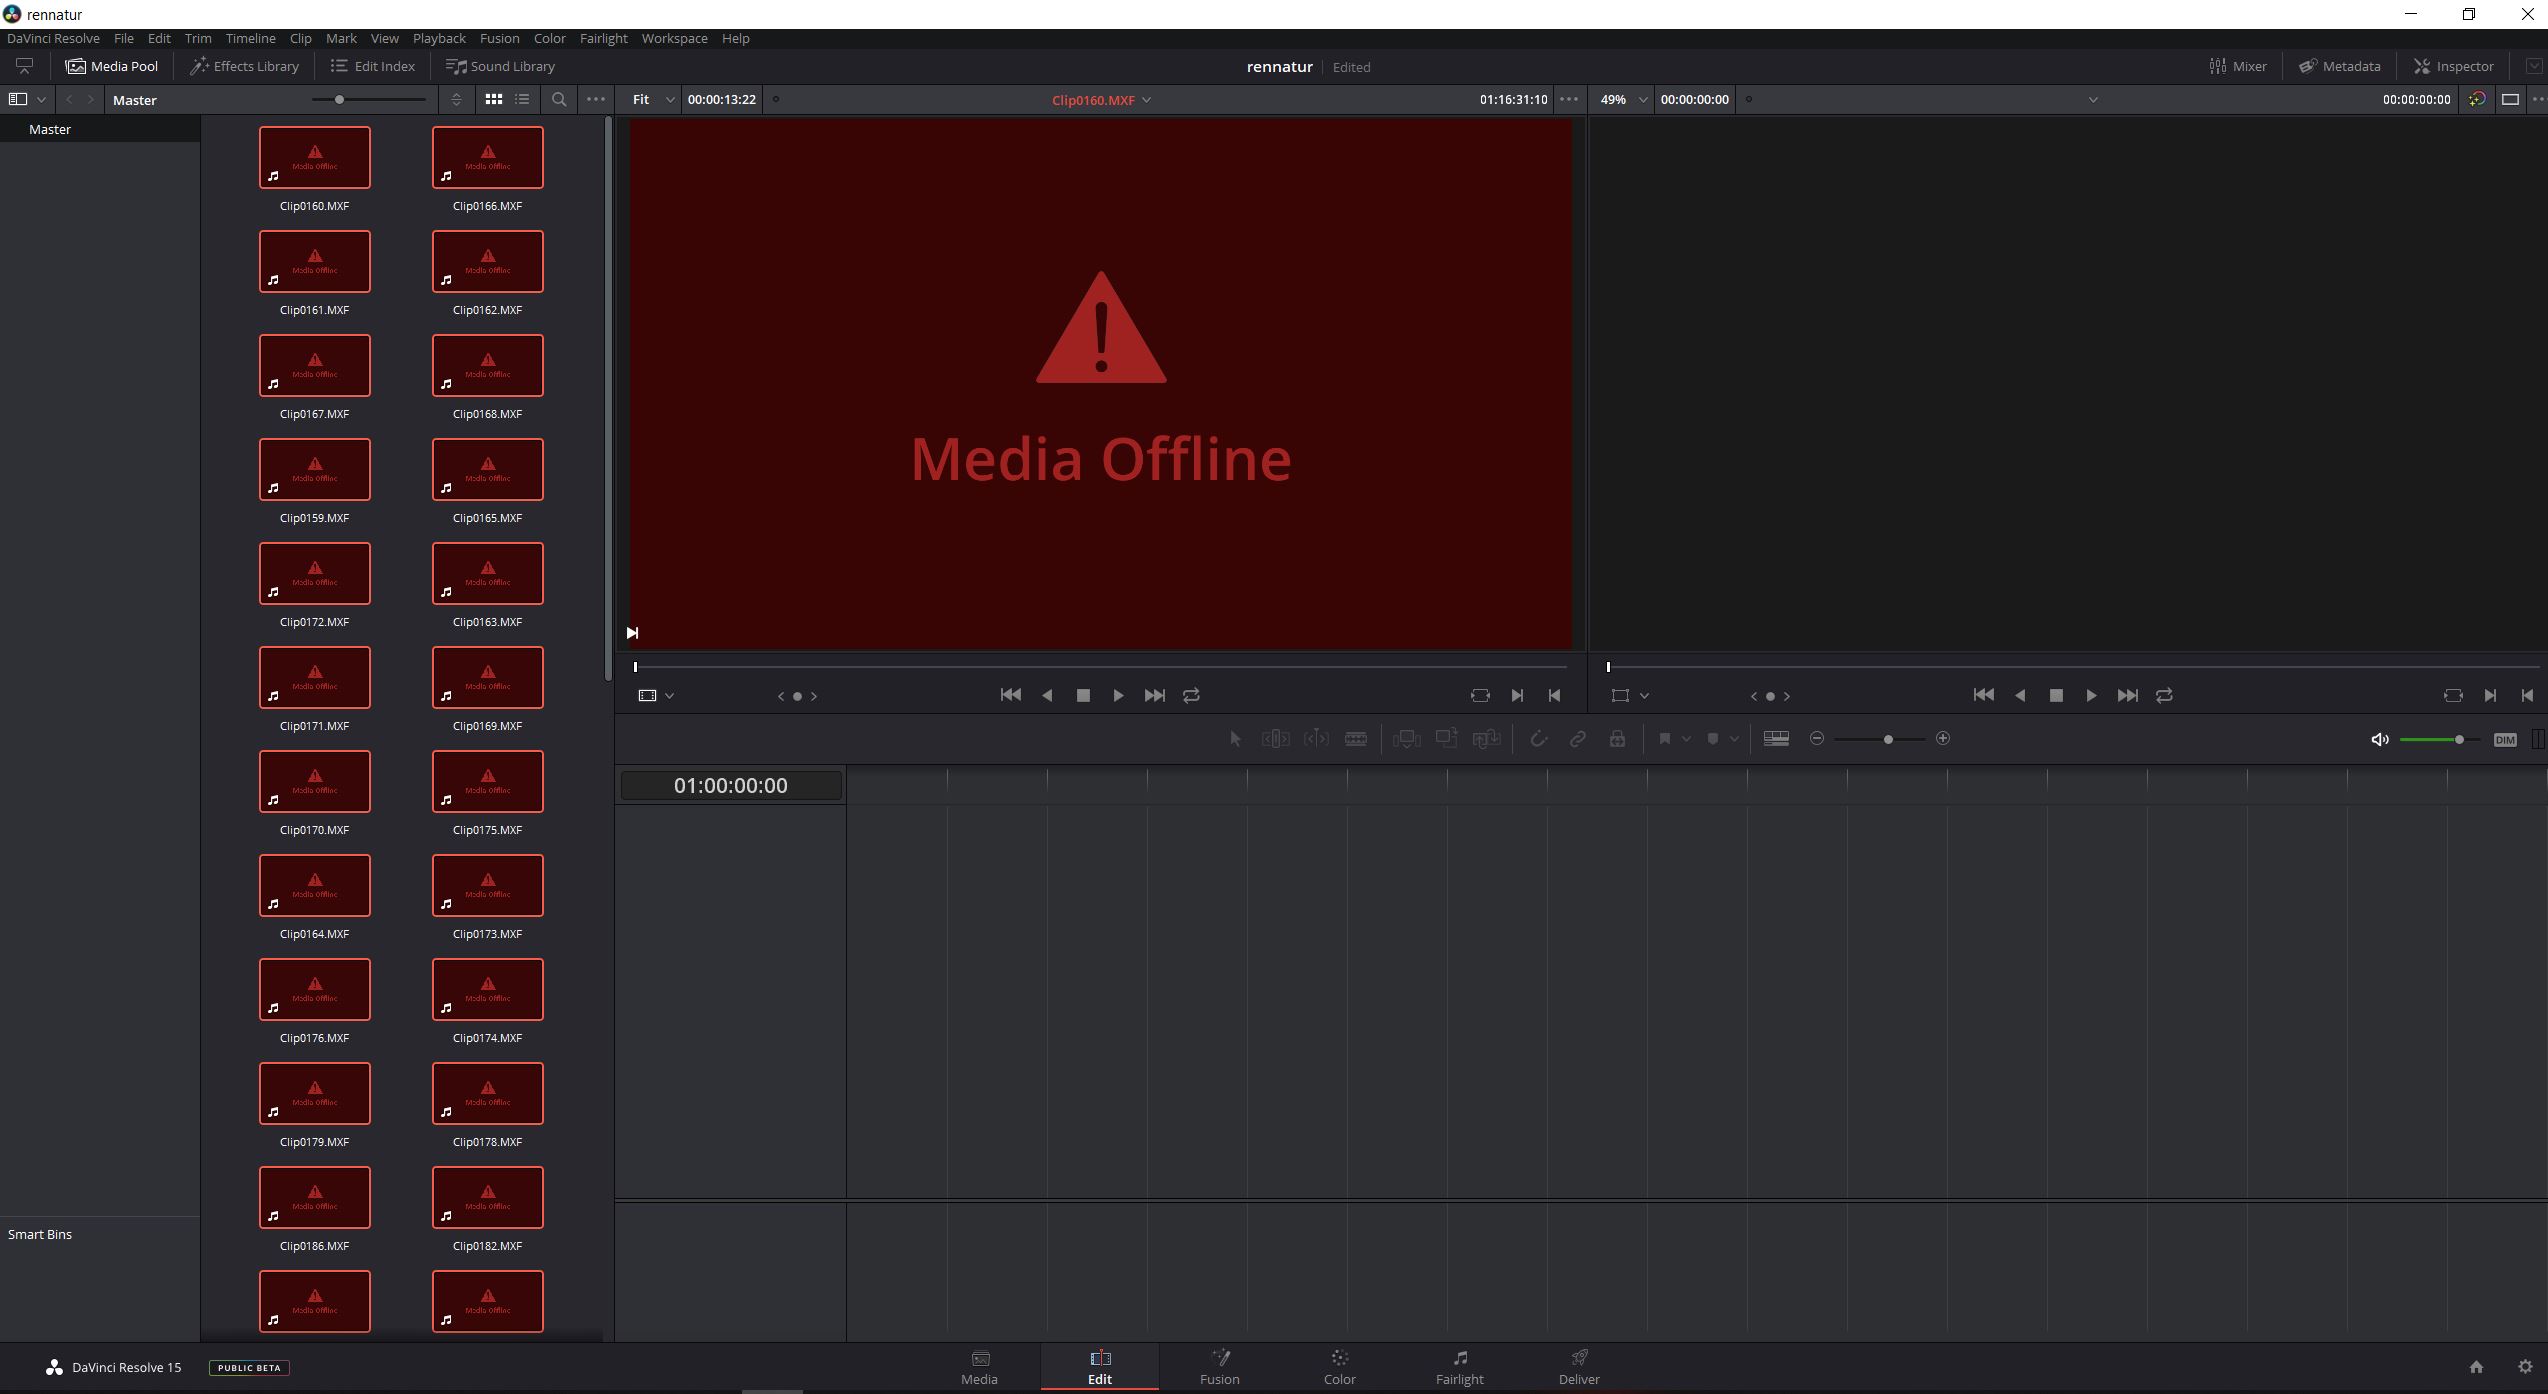The image size is (2548, 1394).
Task: Click the Overwrite Clip toolbar icon
Action: tap(1446, 739)
